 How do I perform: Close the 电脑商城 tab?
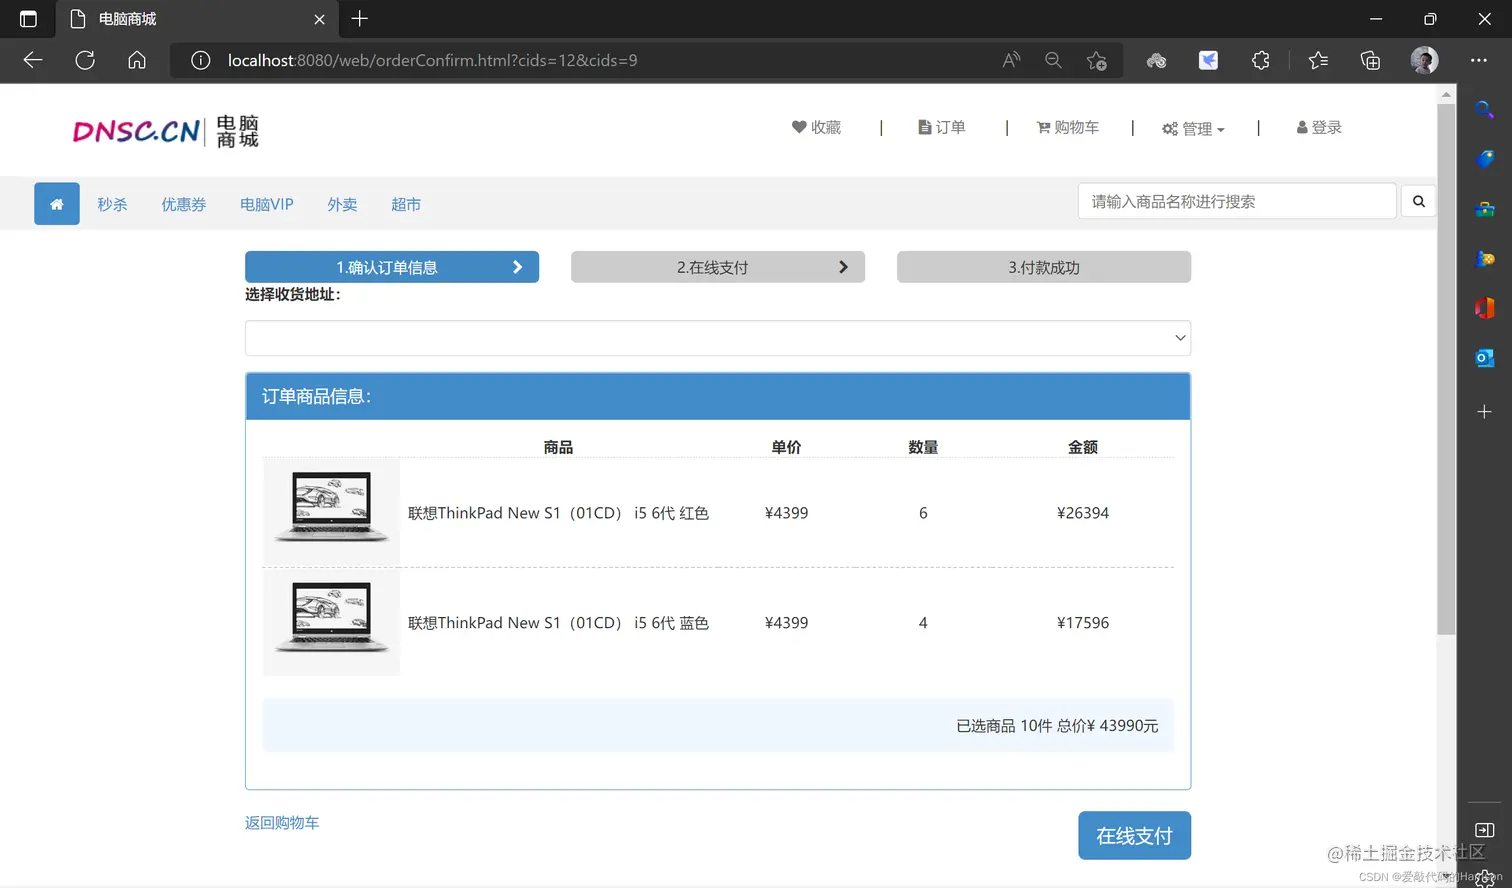coord(319,19)
